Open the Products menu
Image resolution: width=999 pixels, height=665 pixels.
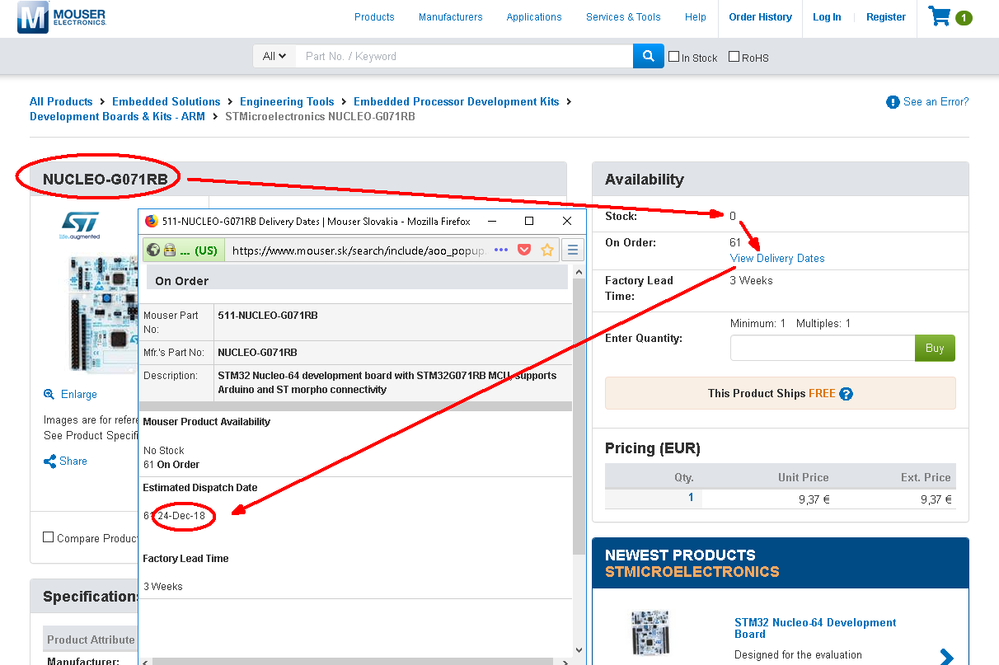[x=374, y=17]
